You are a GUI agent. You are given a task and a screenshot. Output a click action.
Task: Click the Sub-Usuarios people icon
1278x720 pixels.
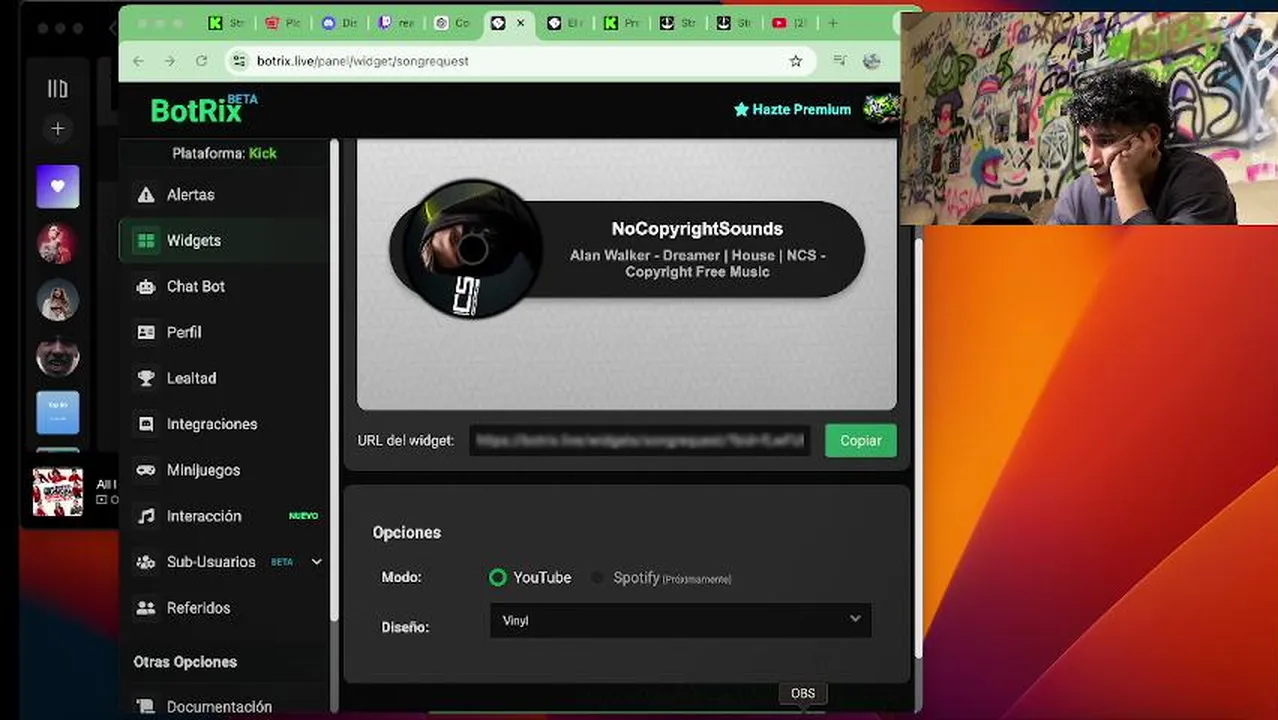pos(146,562)
